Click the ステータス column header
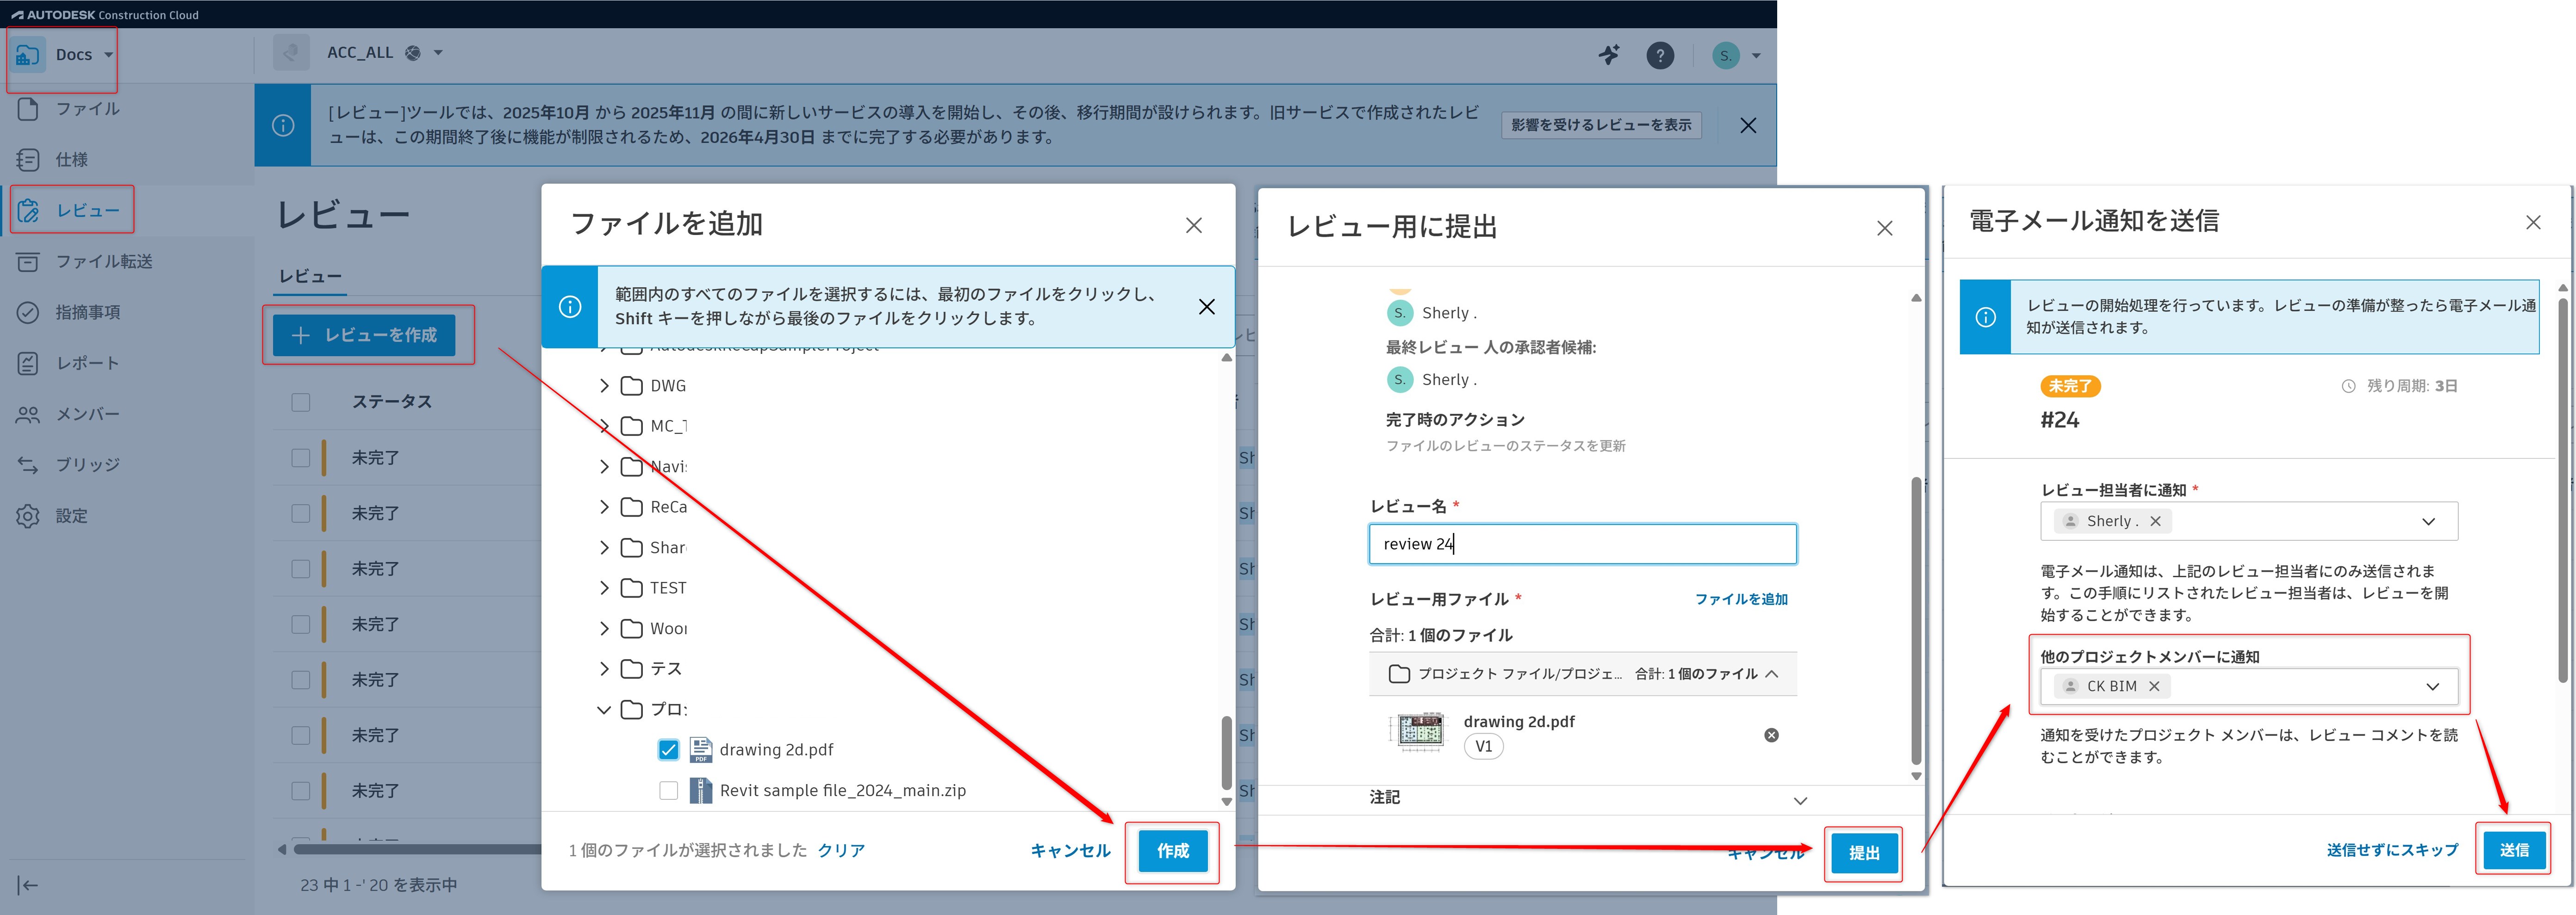Screen dimensions: 2576x915 (392, 402)
